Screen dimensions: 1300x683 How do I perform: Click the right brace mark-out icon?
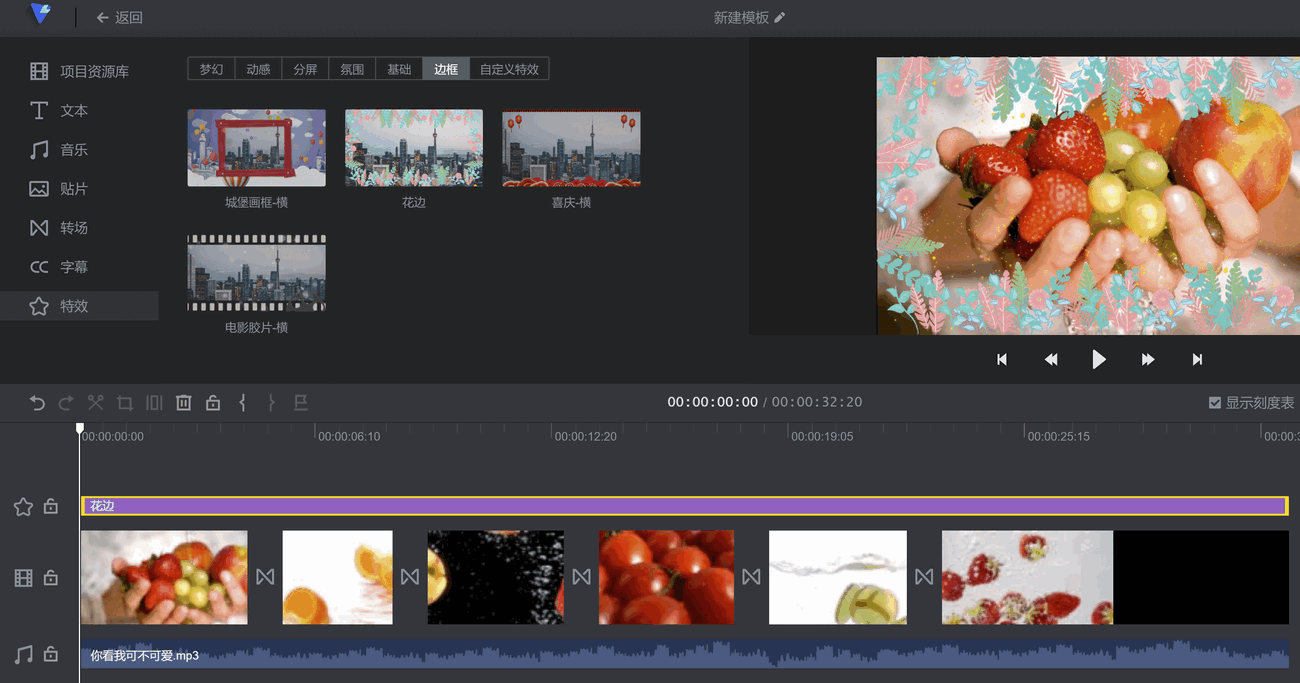271,403
